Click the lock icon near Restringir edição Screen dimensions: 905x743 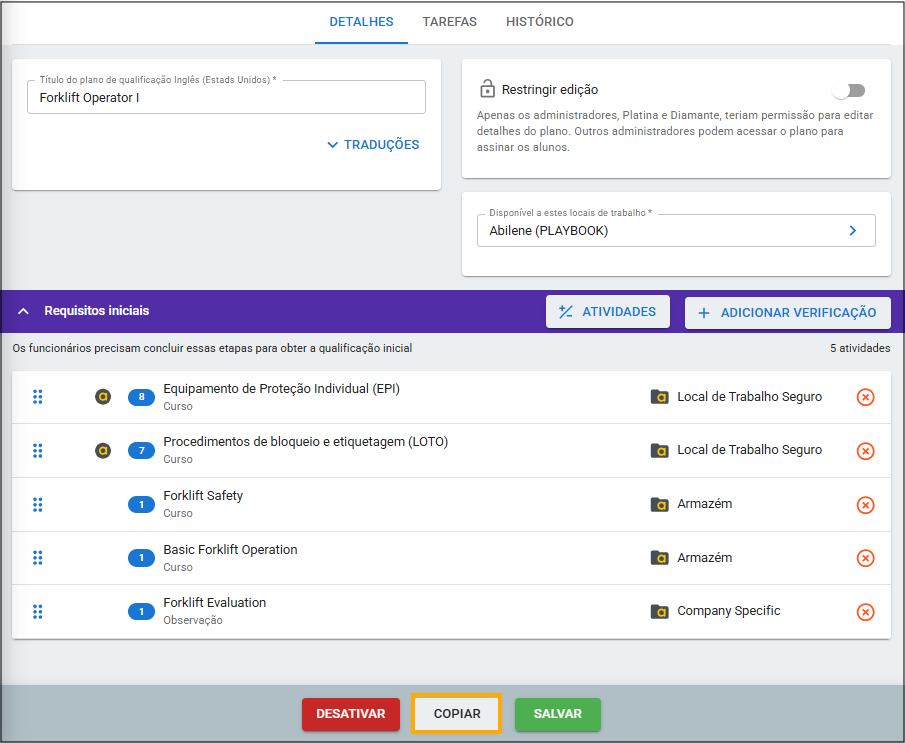coord(487,89)
